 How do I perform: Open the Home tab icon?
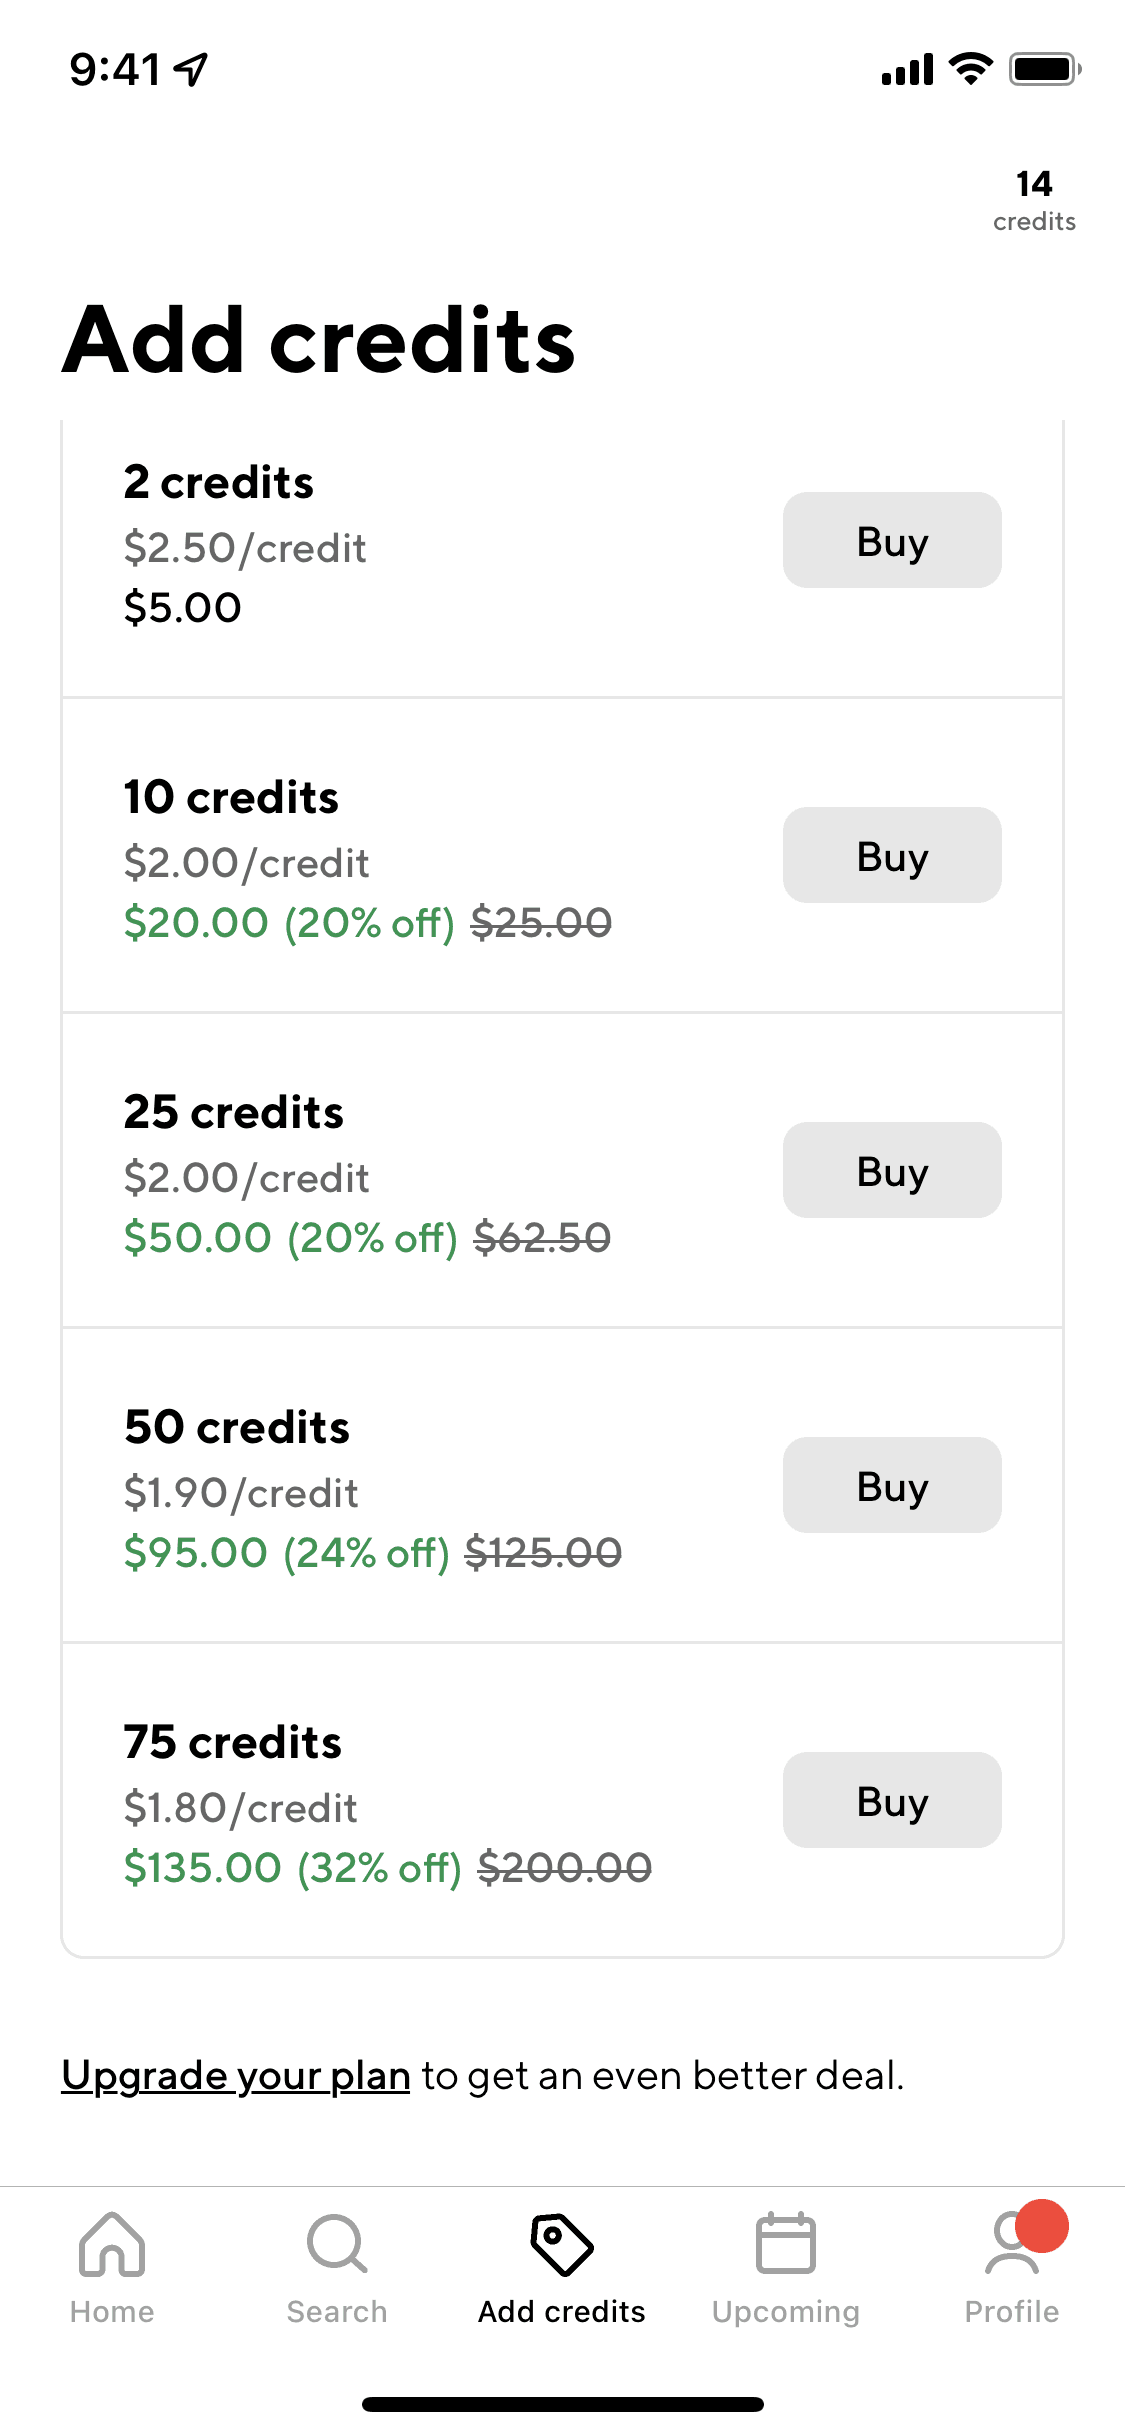112,2244
